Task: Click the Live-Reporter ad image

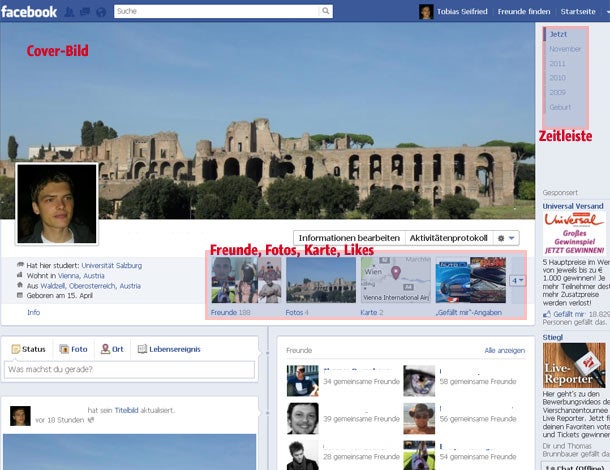Action: [574, 365]
